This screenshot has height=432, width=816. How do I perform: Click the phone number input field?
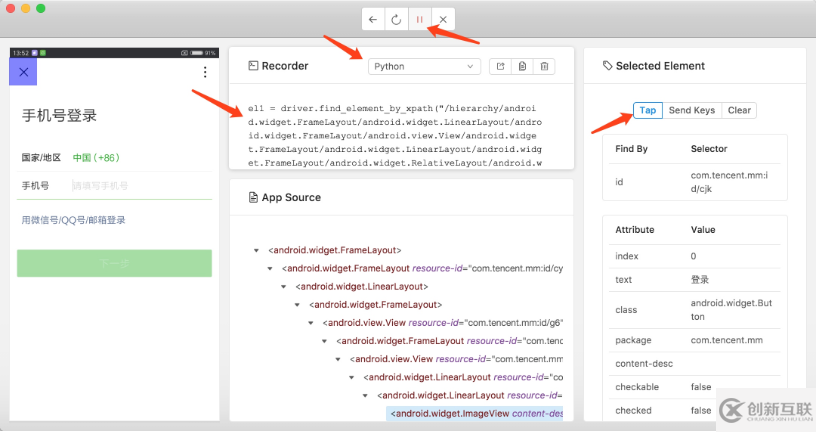[140, 185]
